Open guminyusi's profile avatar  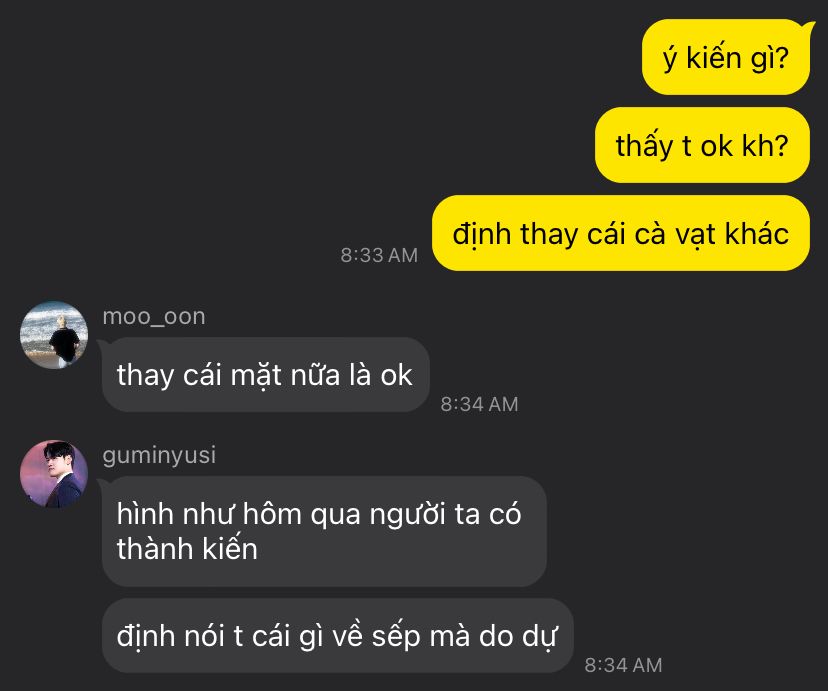pyautogui.click(x=54, y=474)
